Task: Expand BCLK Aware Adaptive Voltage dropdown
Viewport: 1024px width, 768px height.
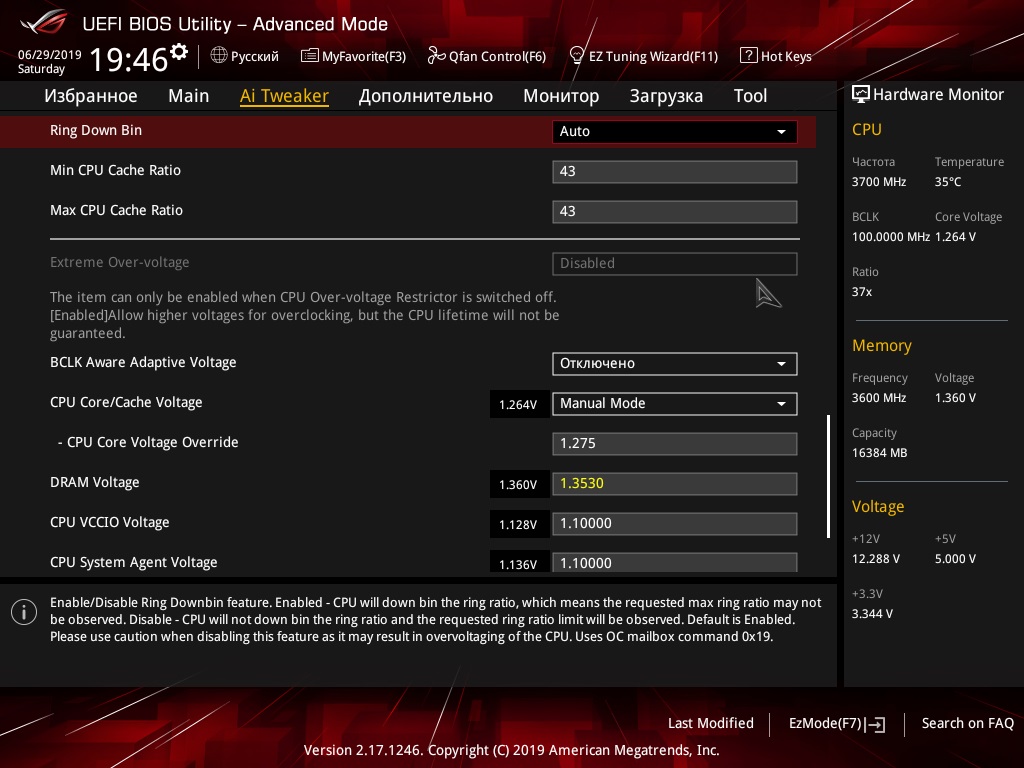Action: [675, 364]
